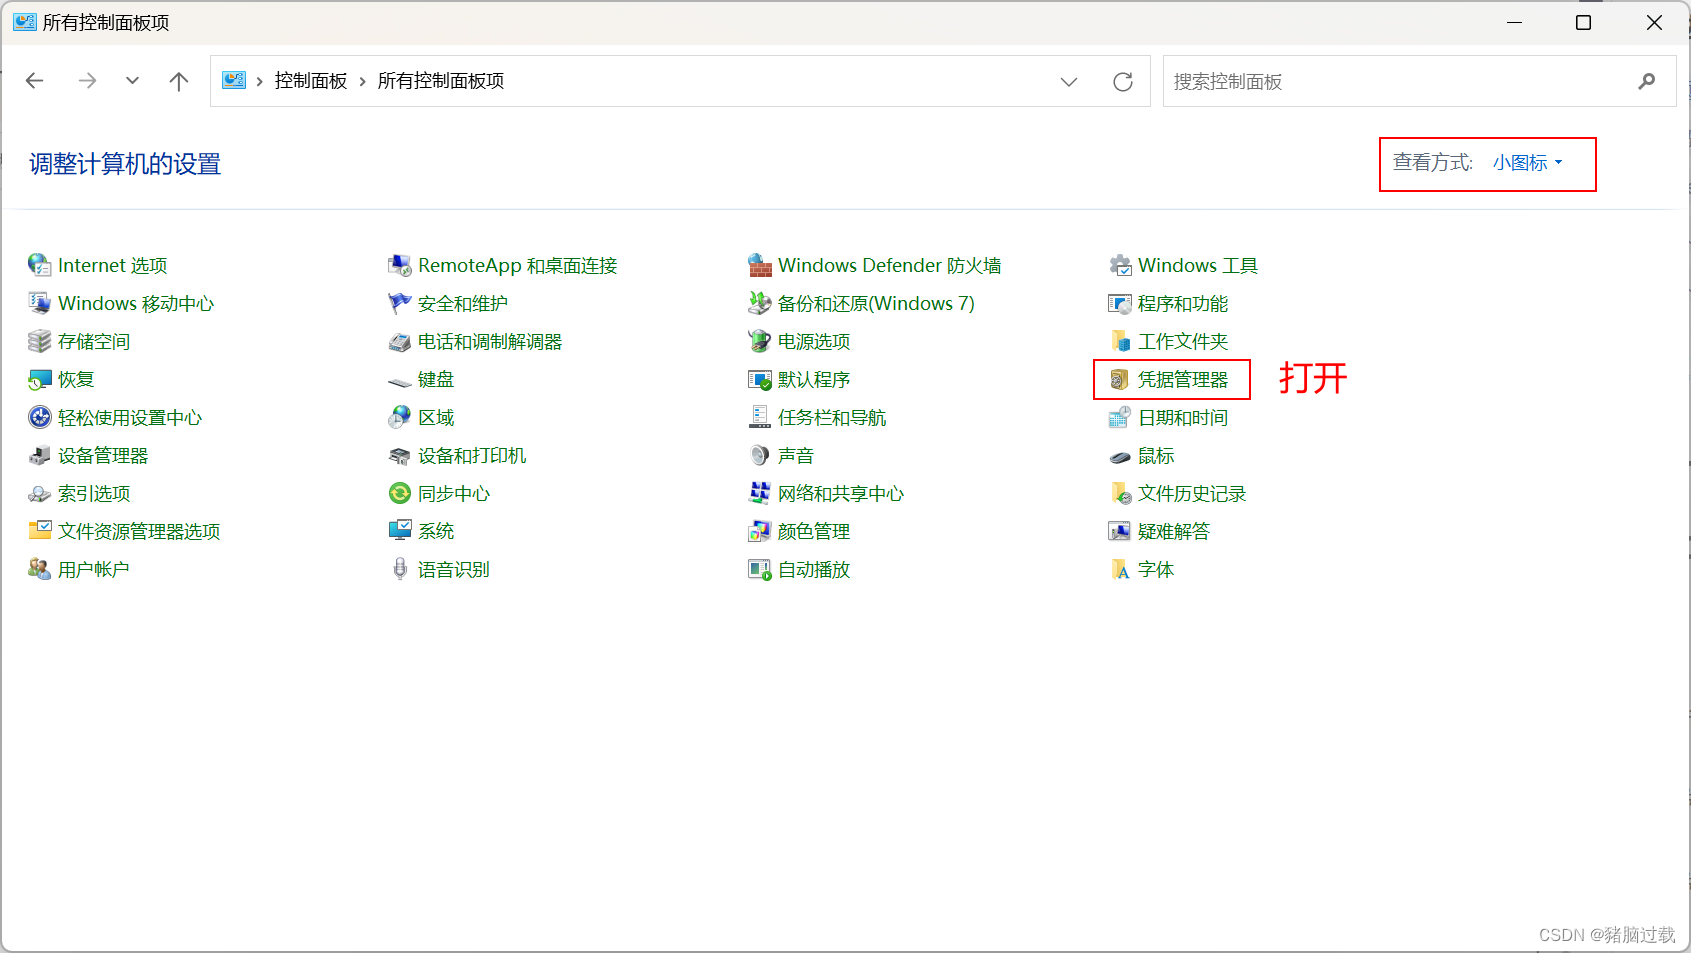Click the 设备管理器 icon

coord(39,455)
